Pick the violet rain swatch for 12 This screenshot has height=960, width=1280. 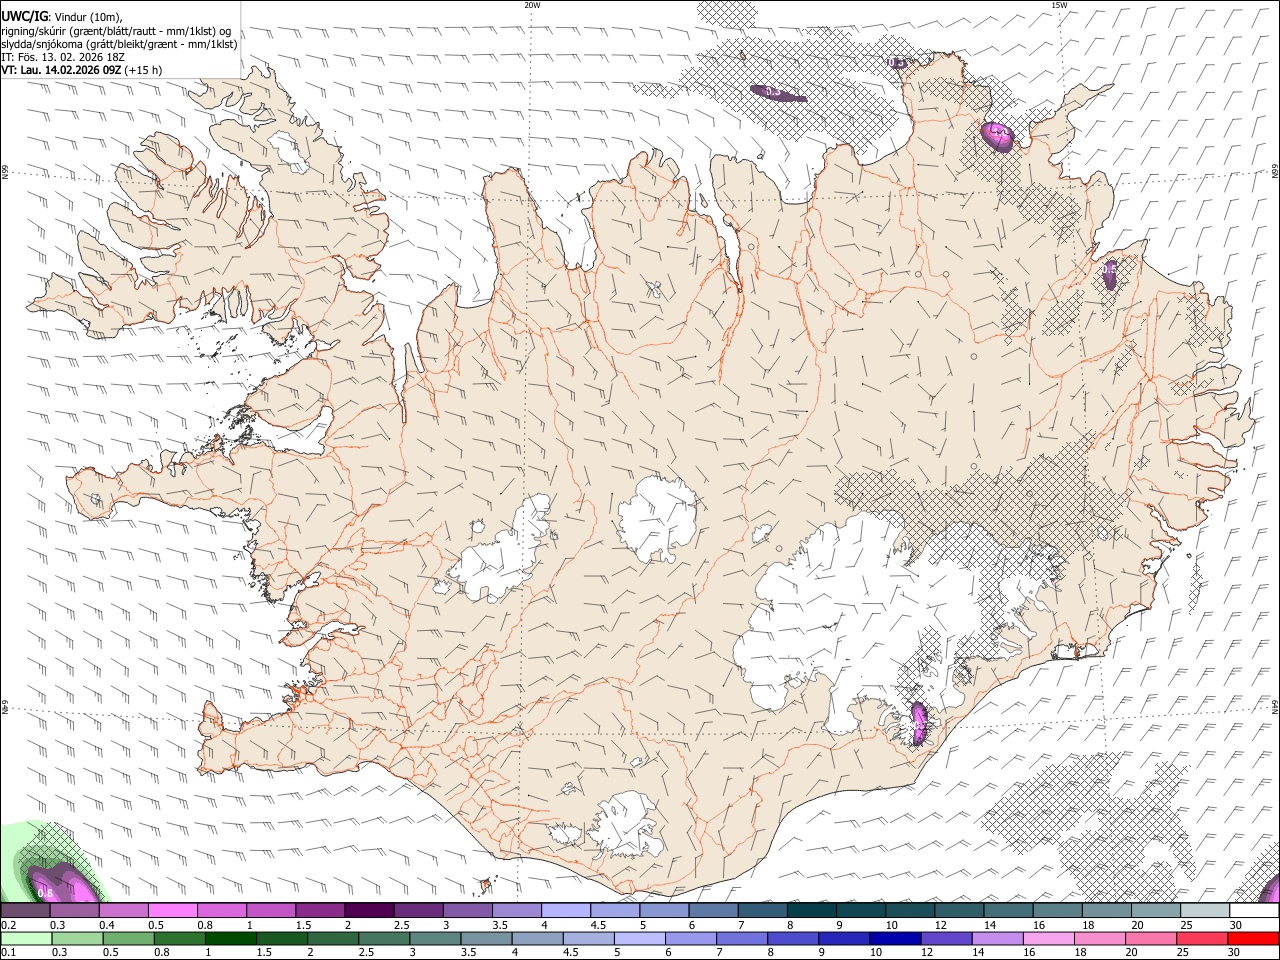tap(946, 938)
